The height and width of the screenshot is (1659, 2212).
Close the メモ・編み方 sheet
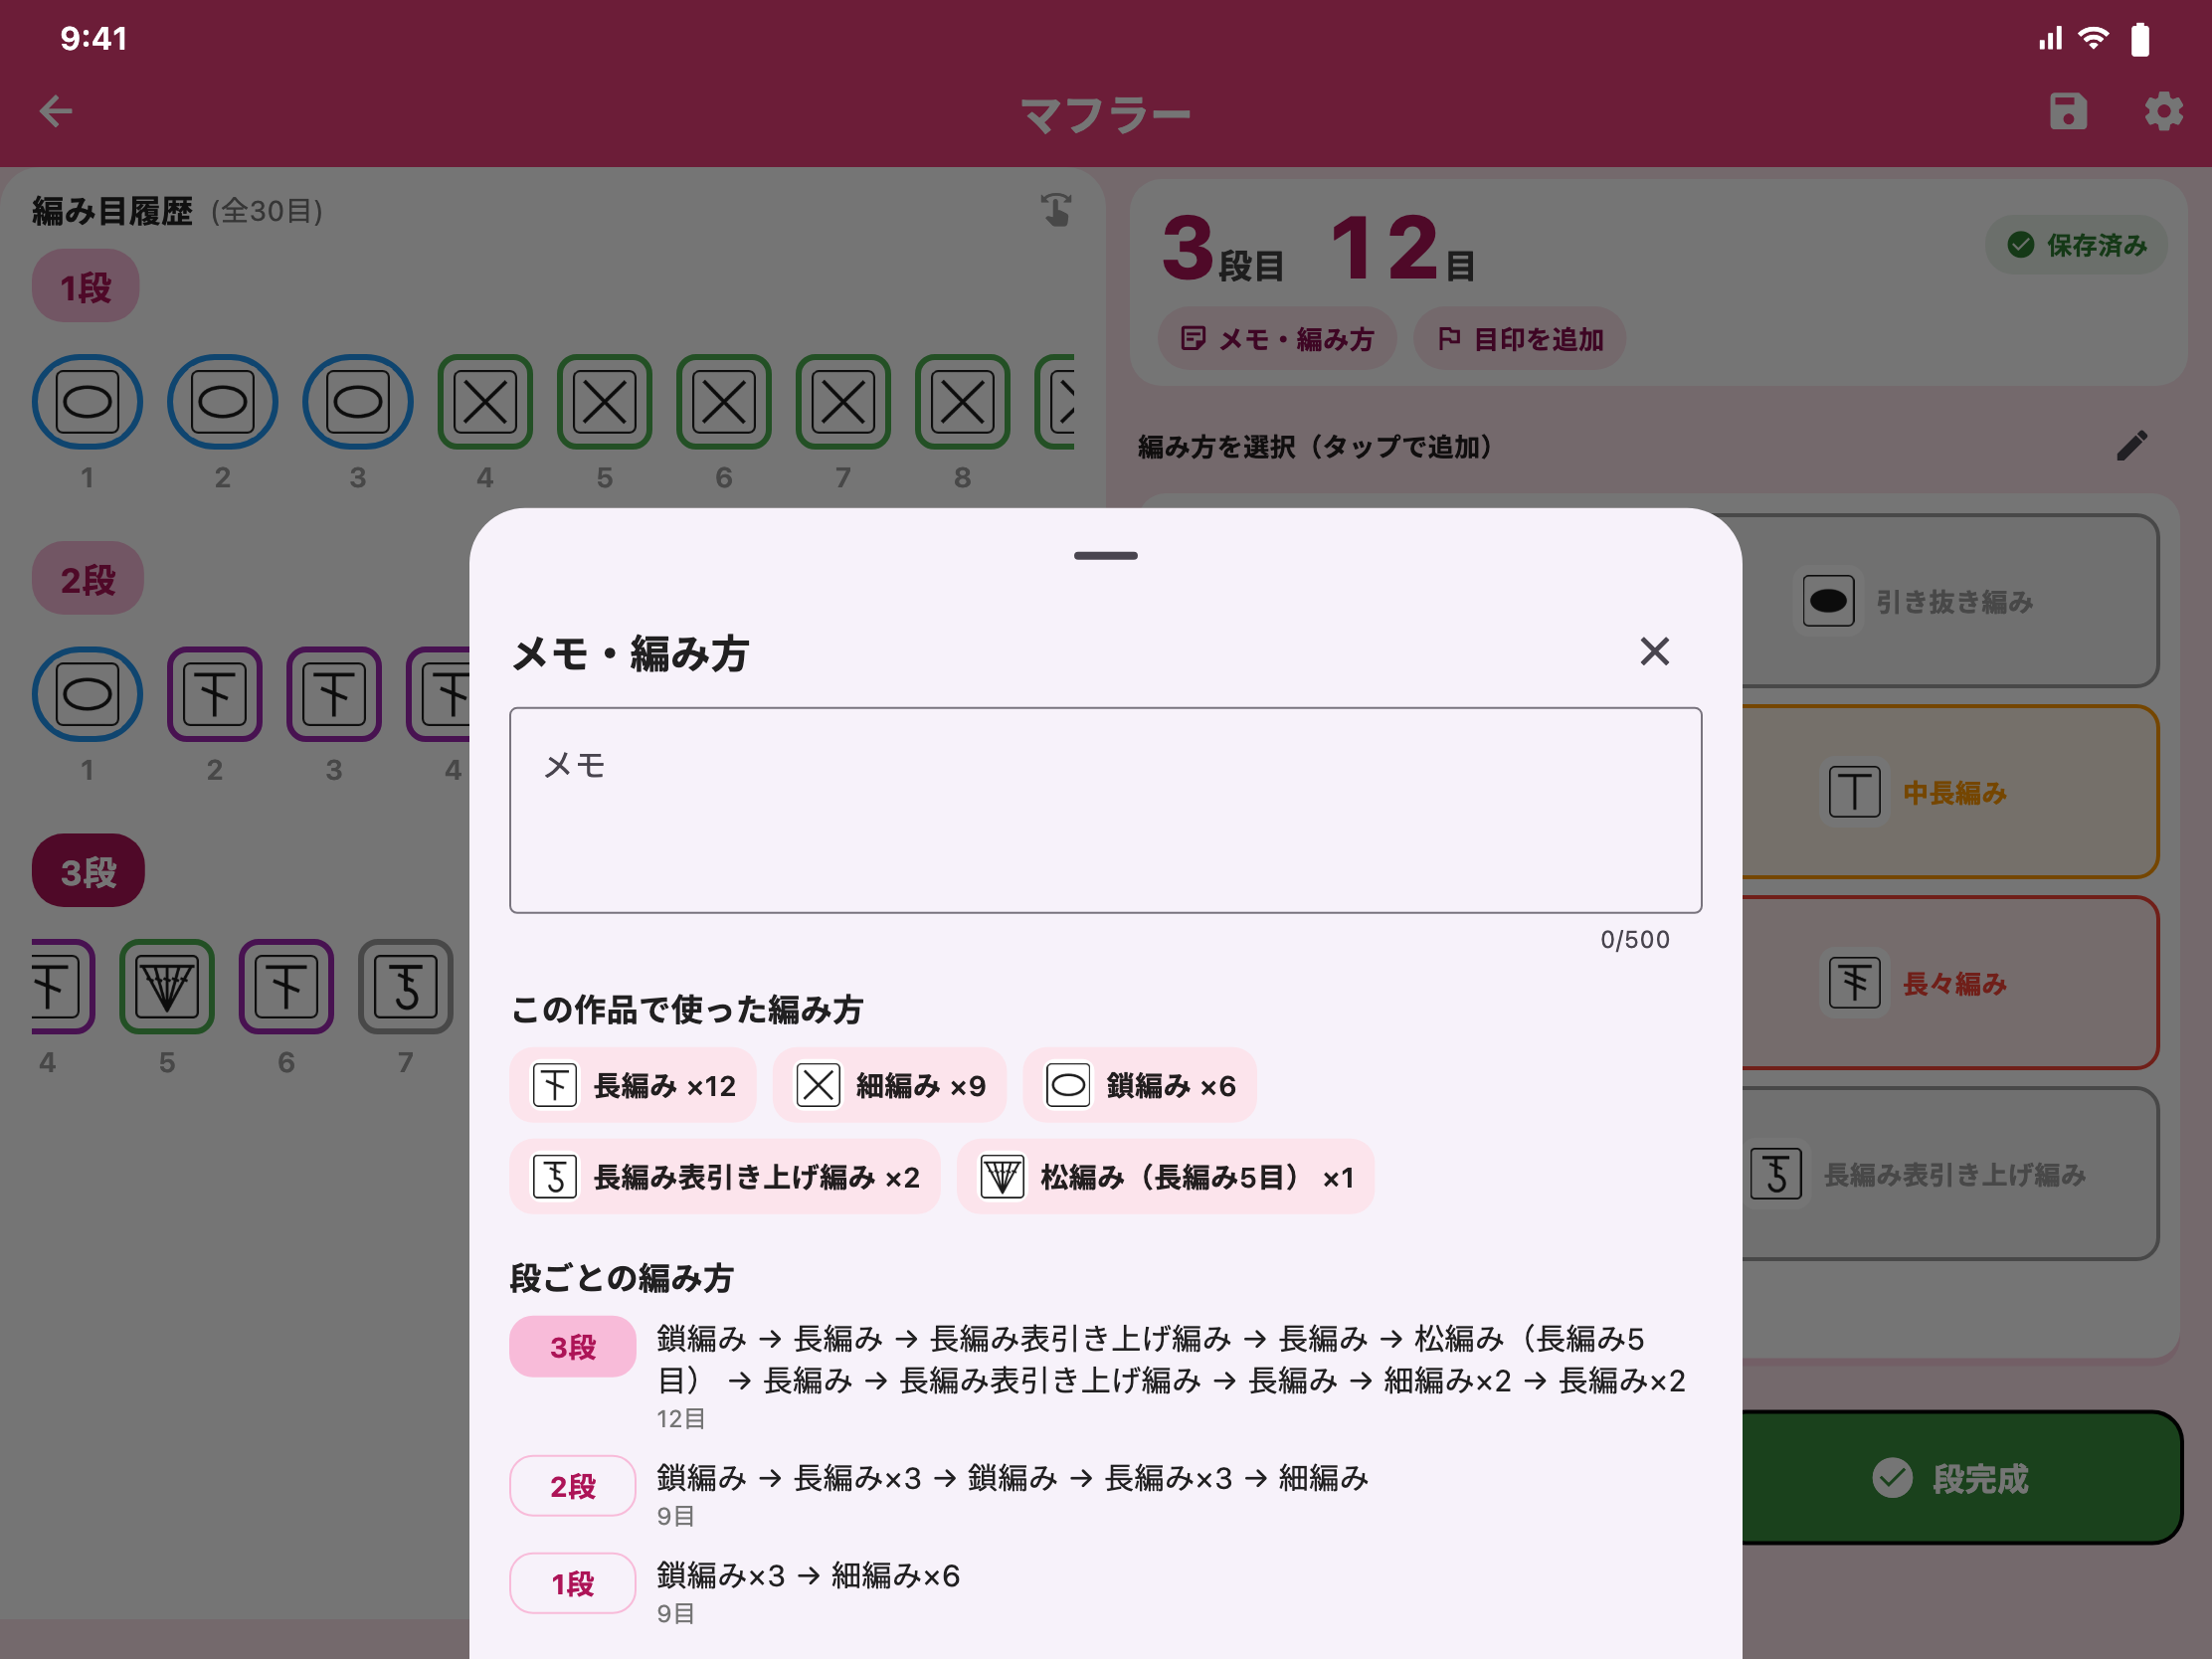1654,651
